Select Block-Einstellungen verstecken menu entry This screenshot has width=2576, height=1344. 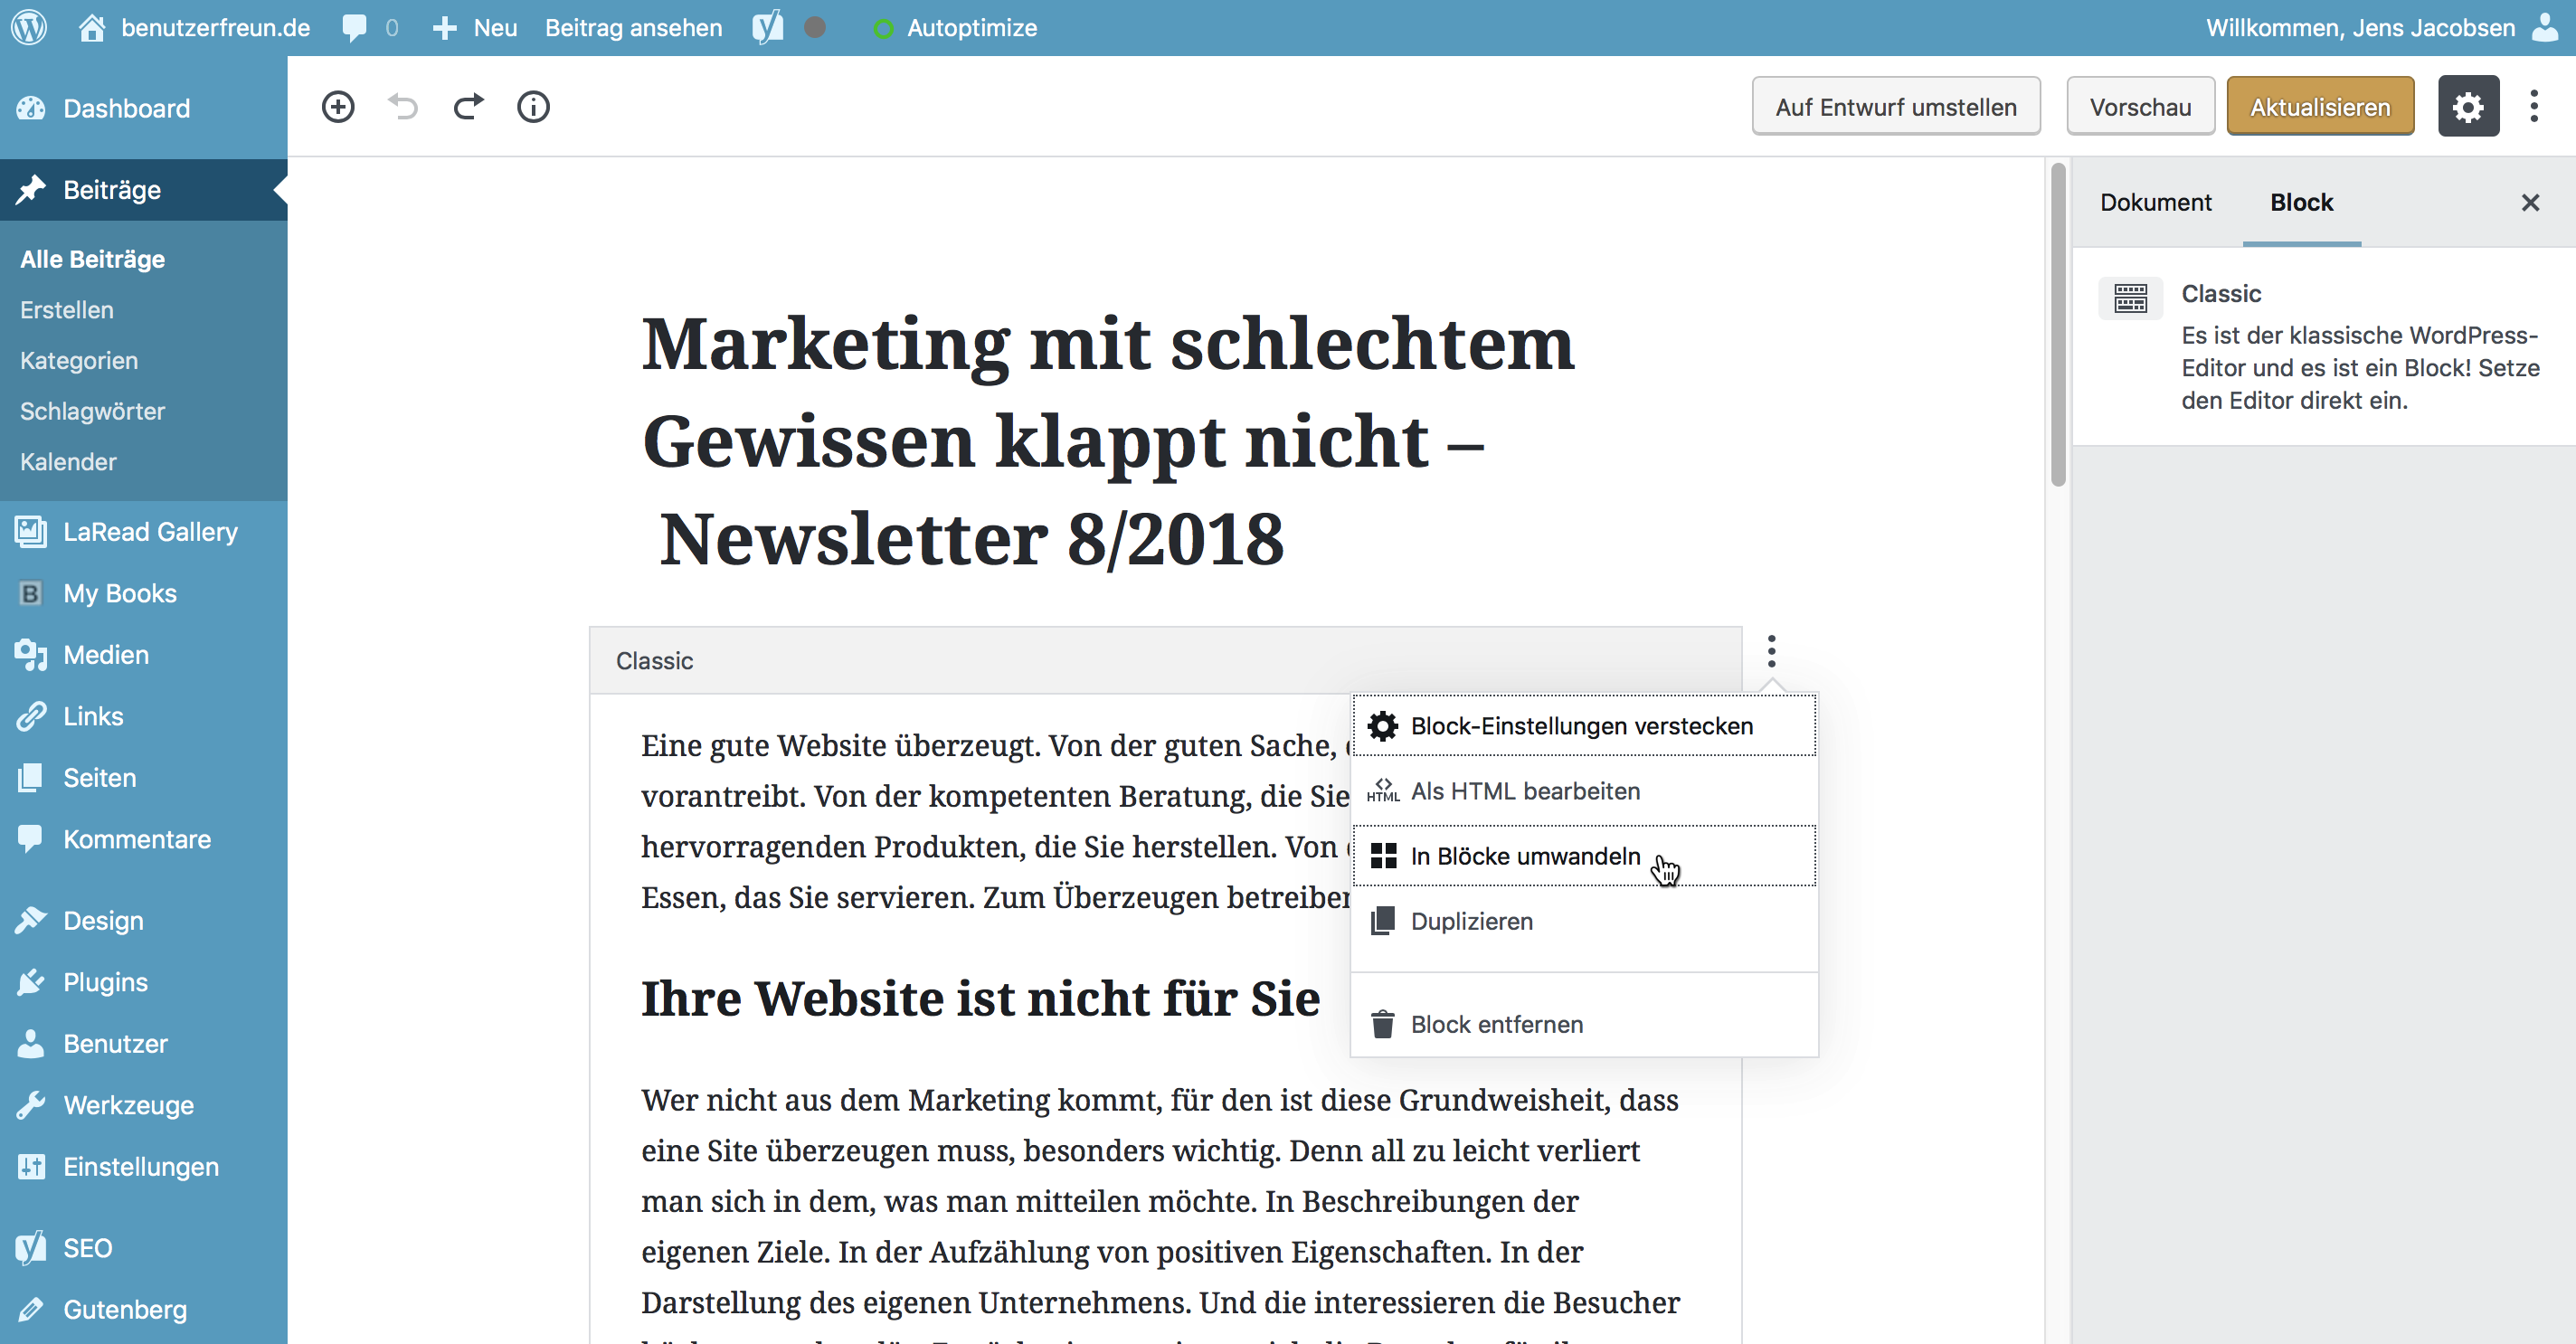(1584, 725)
